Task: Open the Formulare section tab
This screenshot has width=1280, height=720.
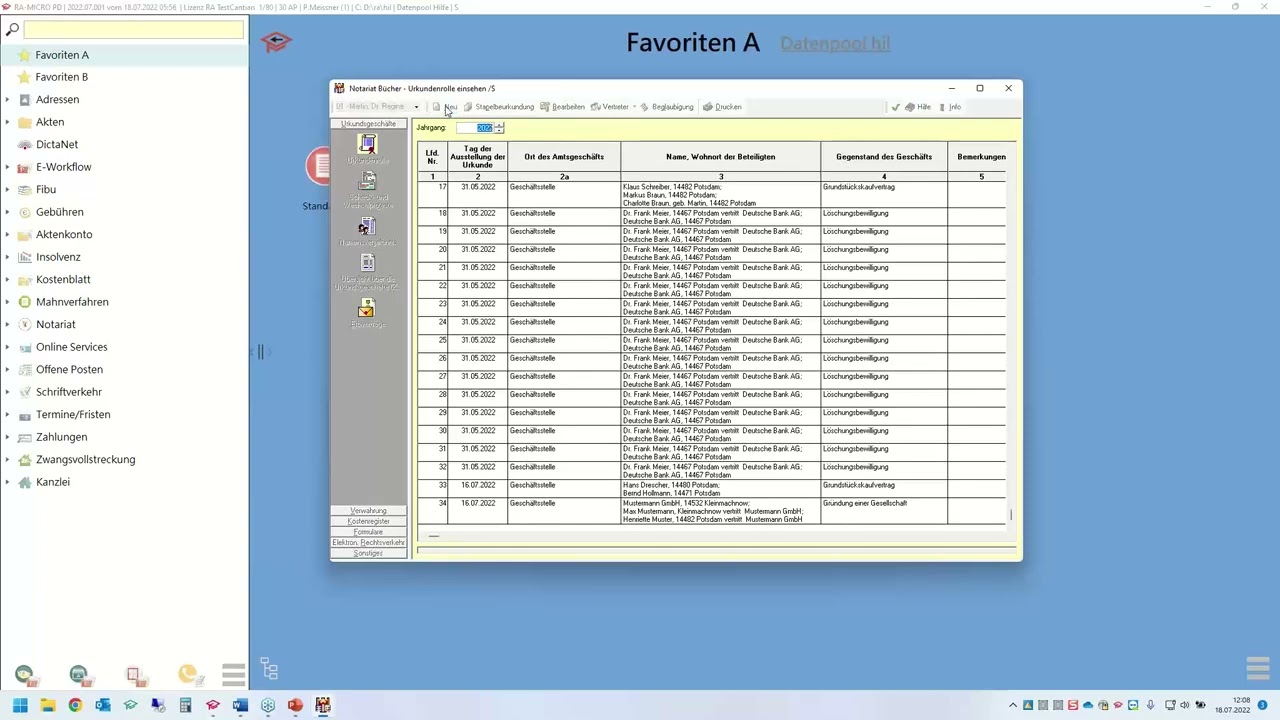Action: pyautogui.click(x=368, y=532)
